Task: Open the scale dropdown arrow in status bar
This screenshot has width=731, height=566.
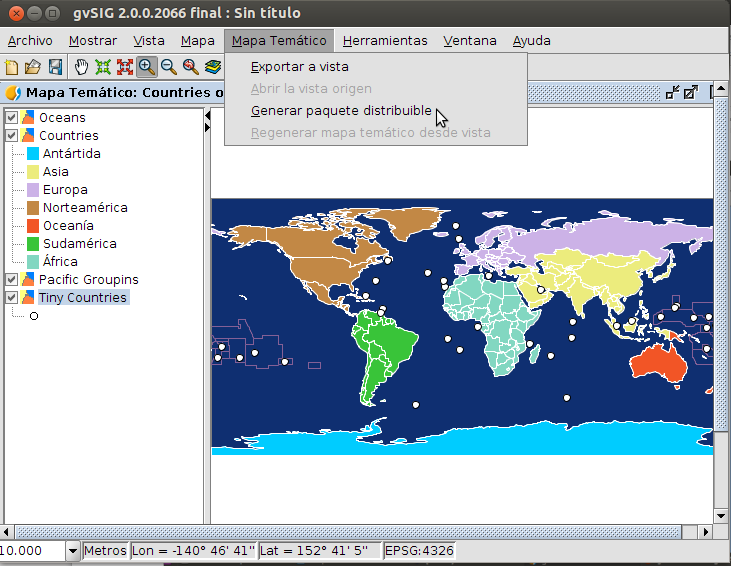Action: click(72, 551)
